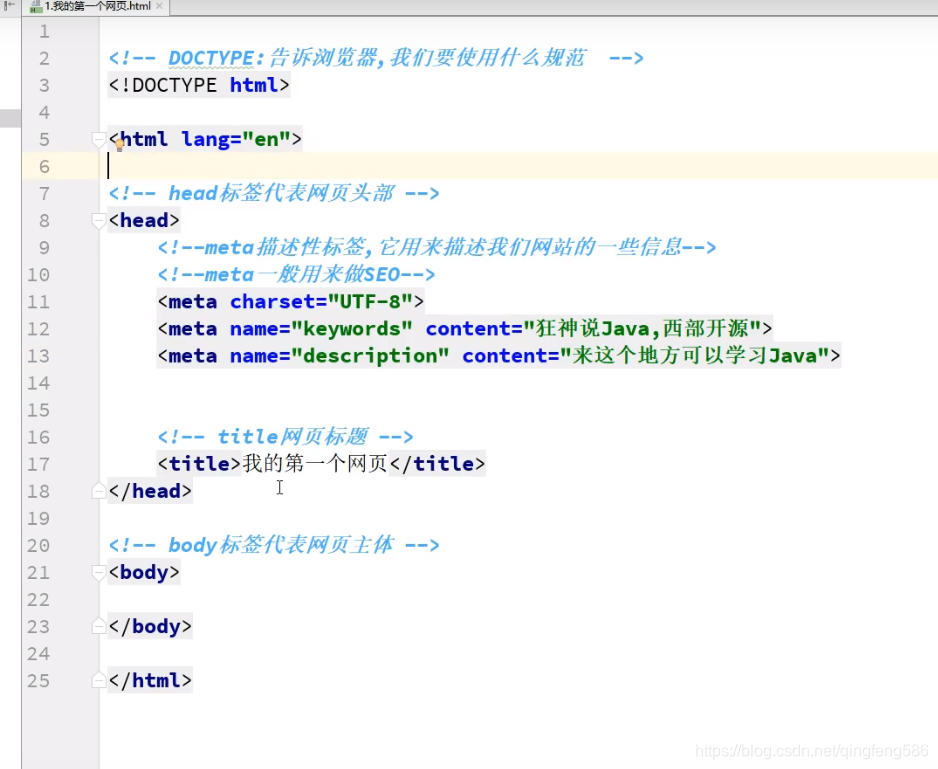Click the closing </html> tag
This screenshot has height=769, width=938.
point(150,680)
